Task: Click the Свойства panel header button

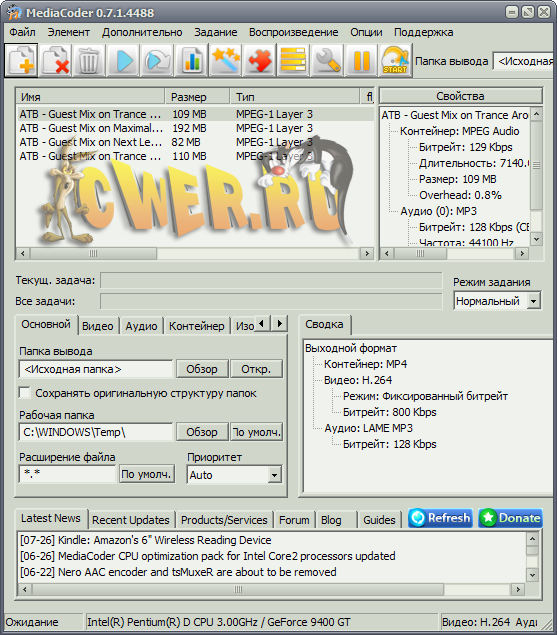Action: [x=461, y=96]
